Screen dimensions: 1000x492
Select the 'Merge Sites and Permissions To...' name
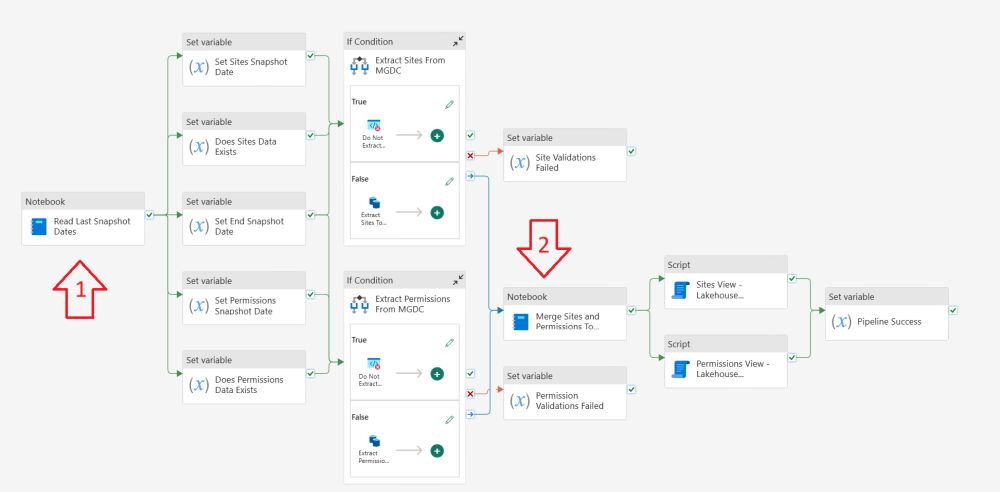pyautogui.click(x=568, y=322)
